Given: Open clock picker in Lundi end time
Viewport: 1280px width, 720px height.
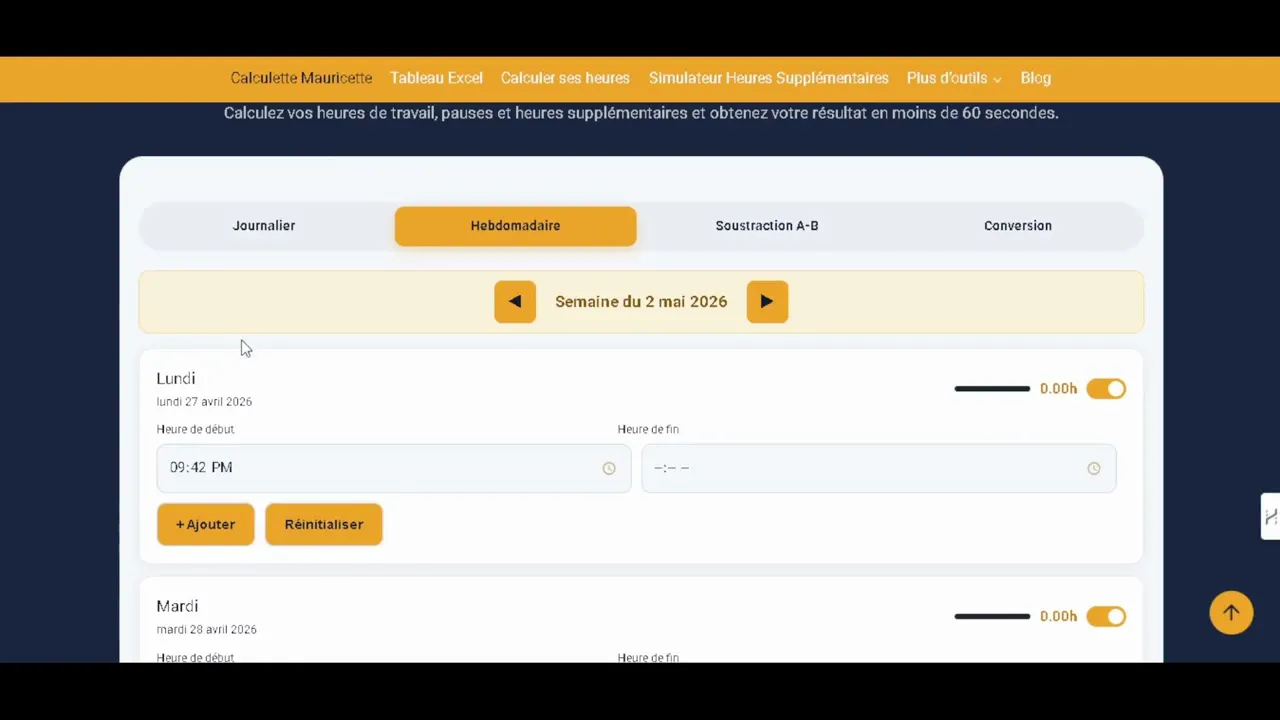Looking at the screenshot, I should [x=1094, y=468].
